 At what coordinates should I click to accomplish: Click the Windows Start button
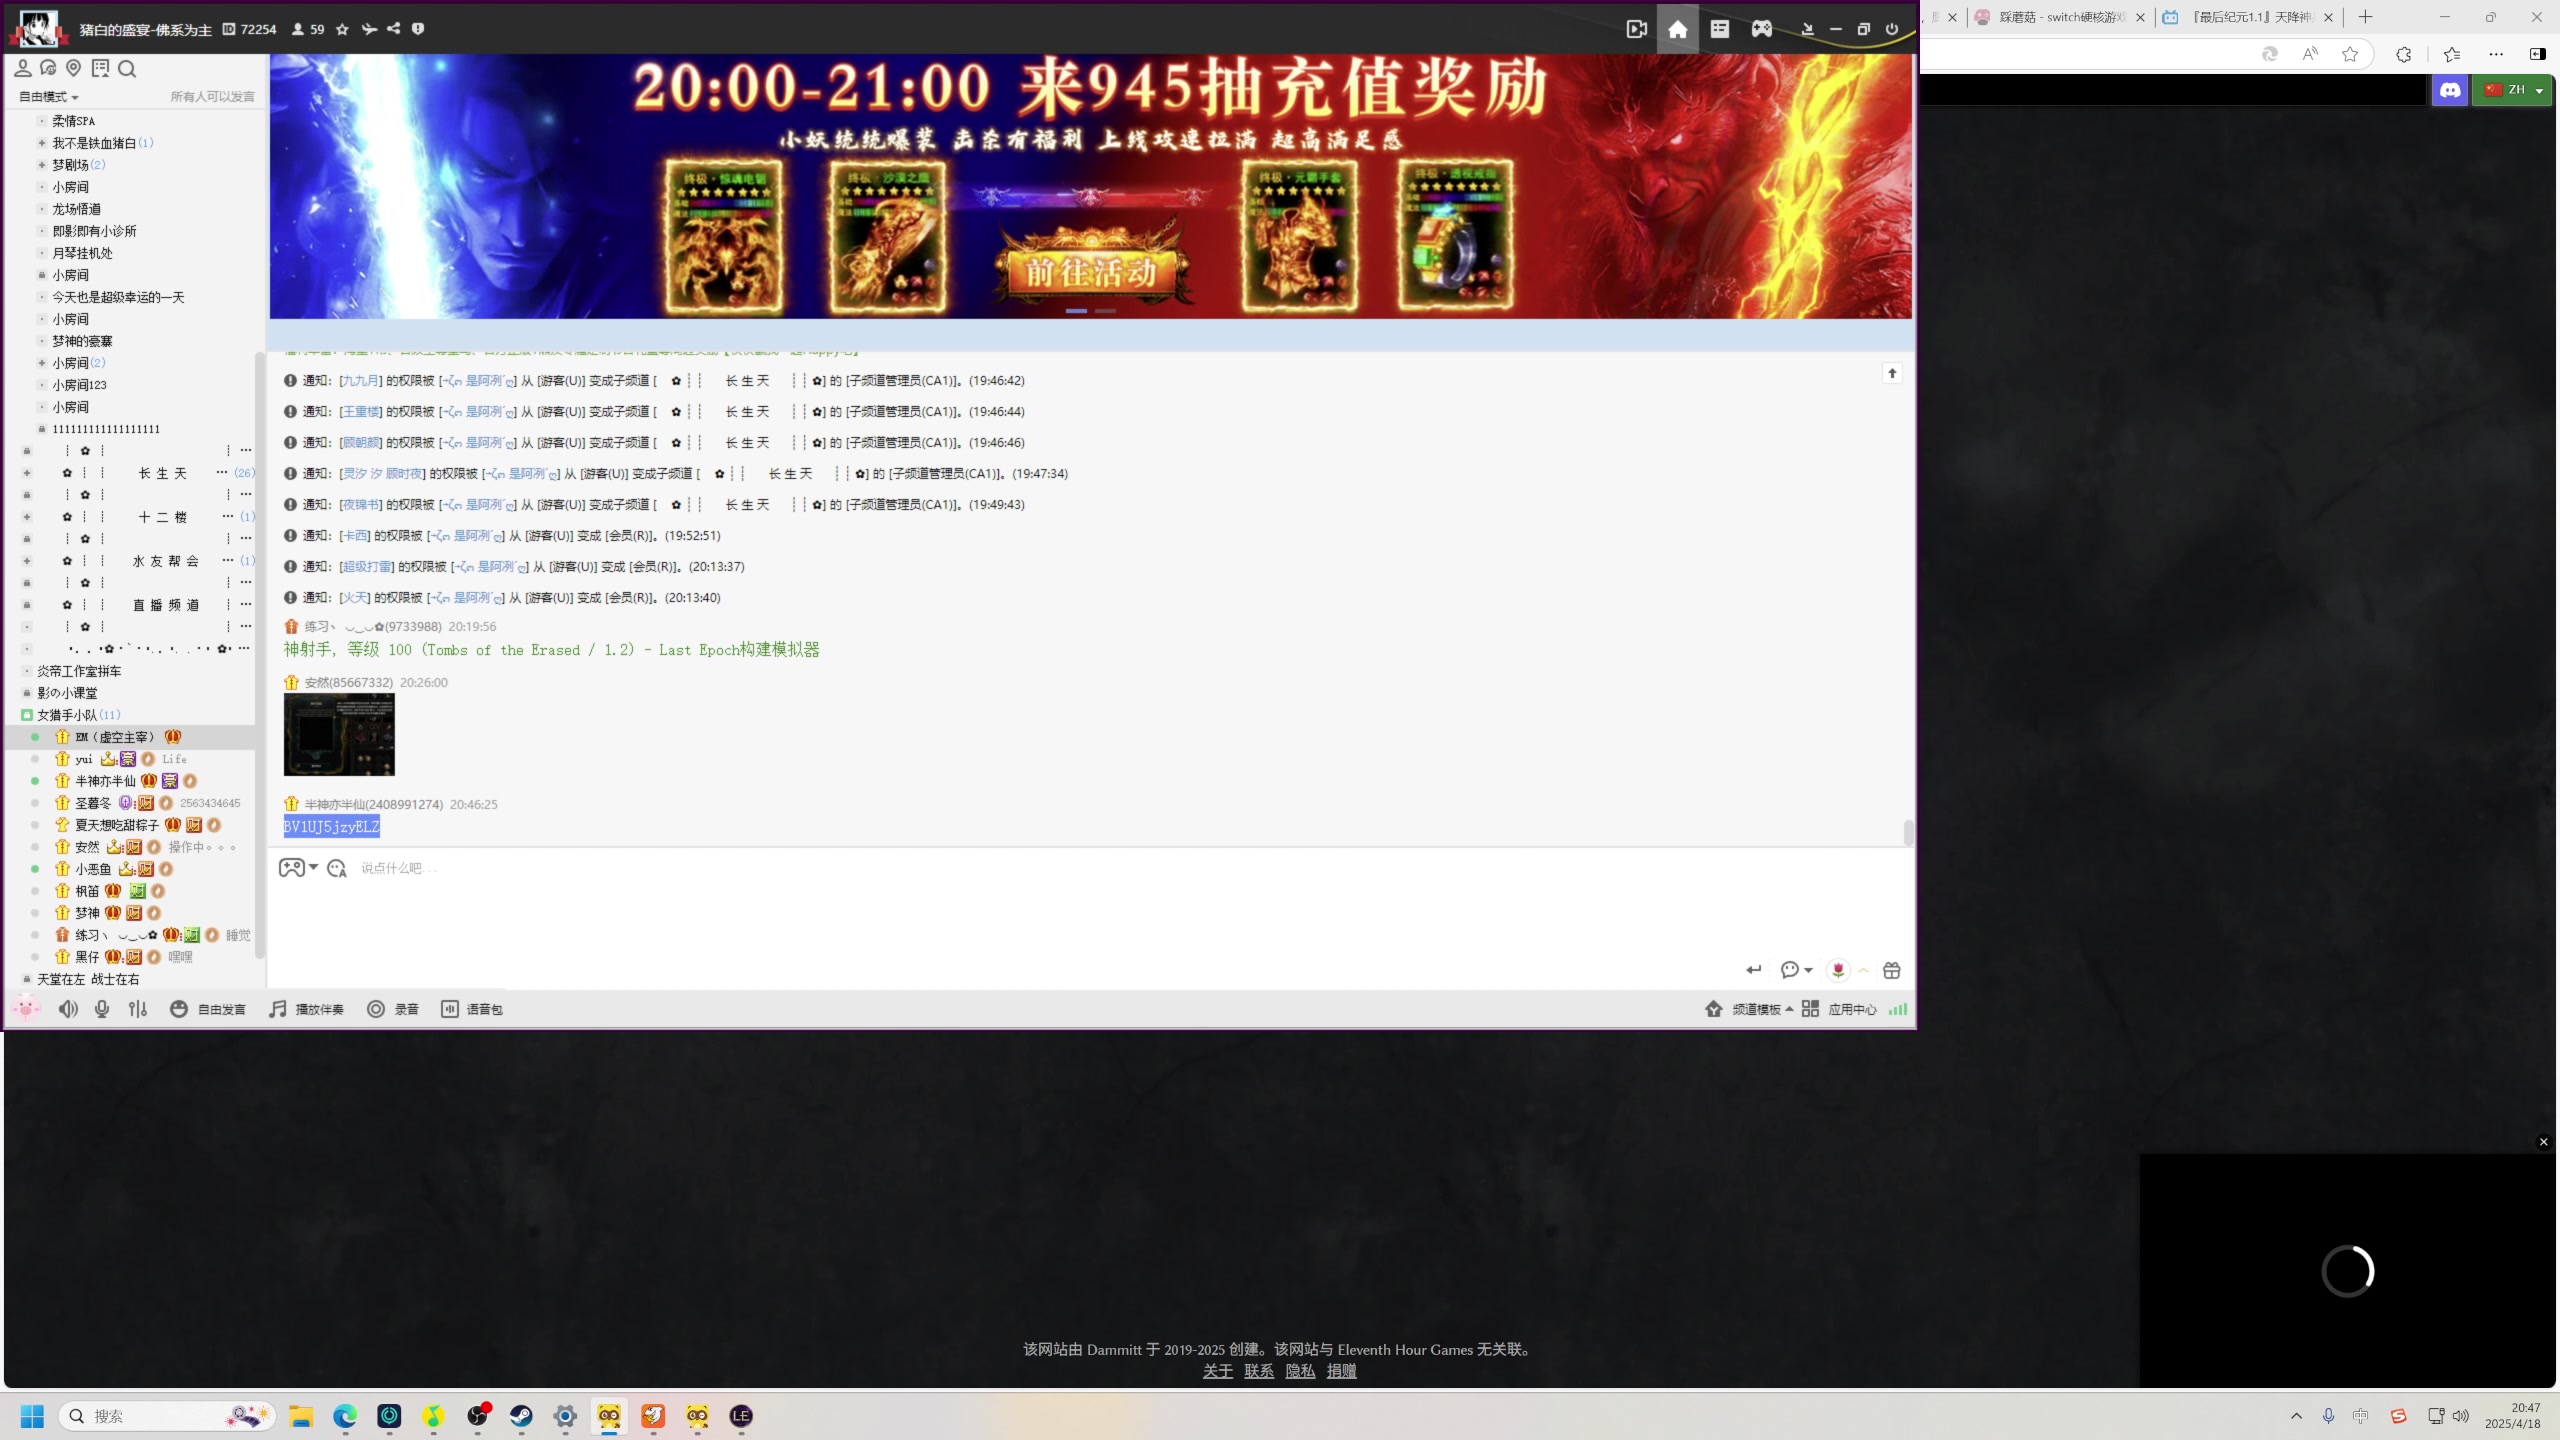pos(32,1416)
